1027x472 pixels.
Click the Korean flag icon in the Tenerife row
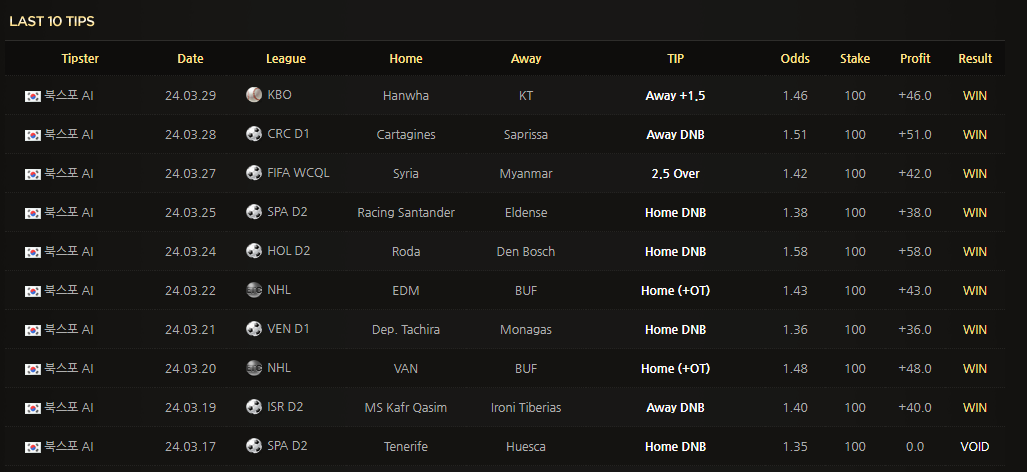(33, 447)
